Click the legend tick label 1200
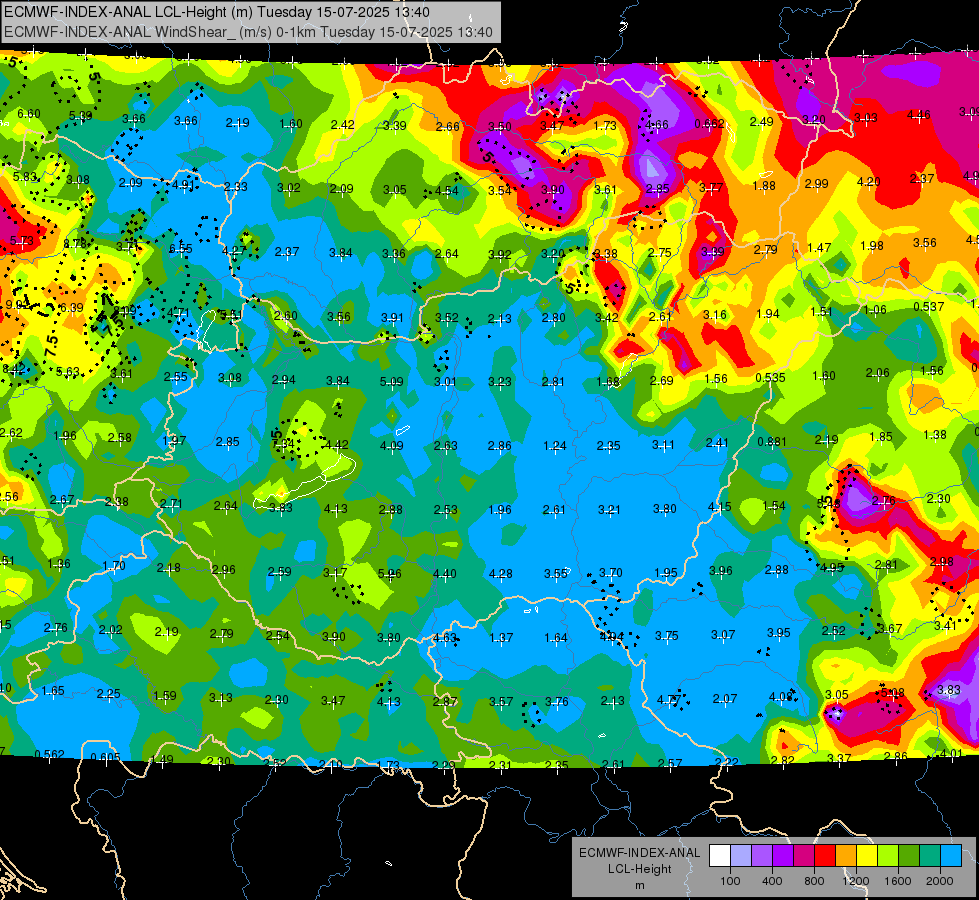 pyautogui.click(x=856, y=881)
